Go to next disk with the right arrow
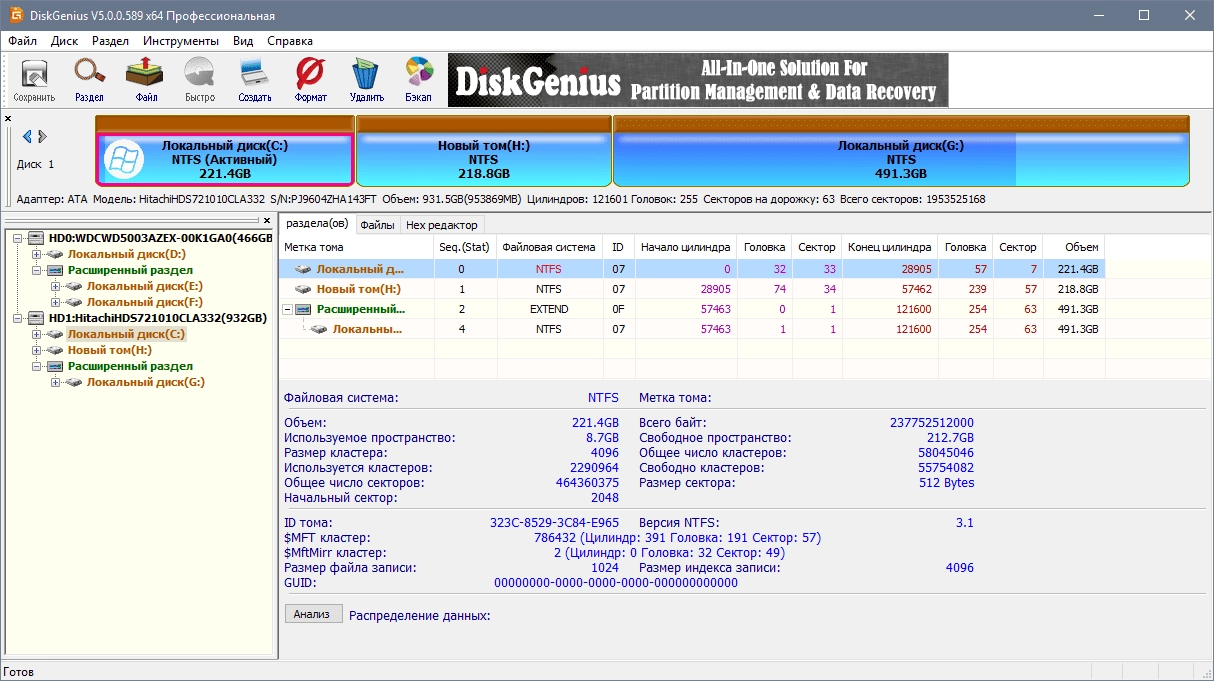Viewport: 1214px width, 681px height. [x=43, y=137]
